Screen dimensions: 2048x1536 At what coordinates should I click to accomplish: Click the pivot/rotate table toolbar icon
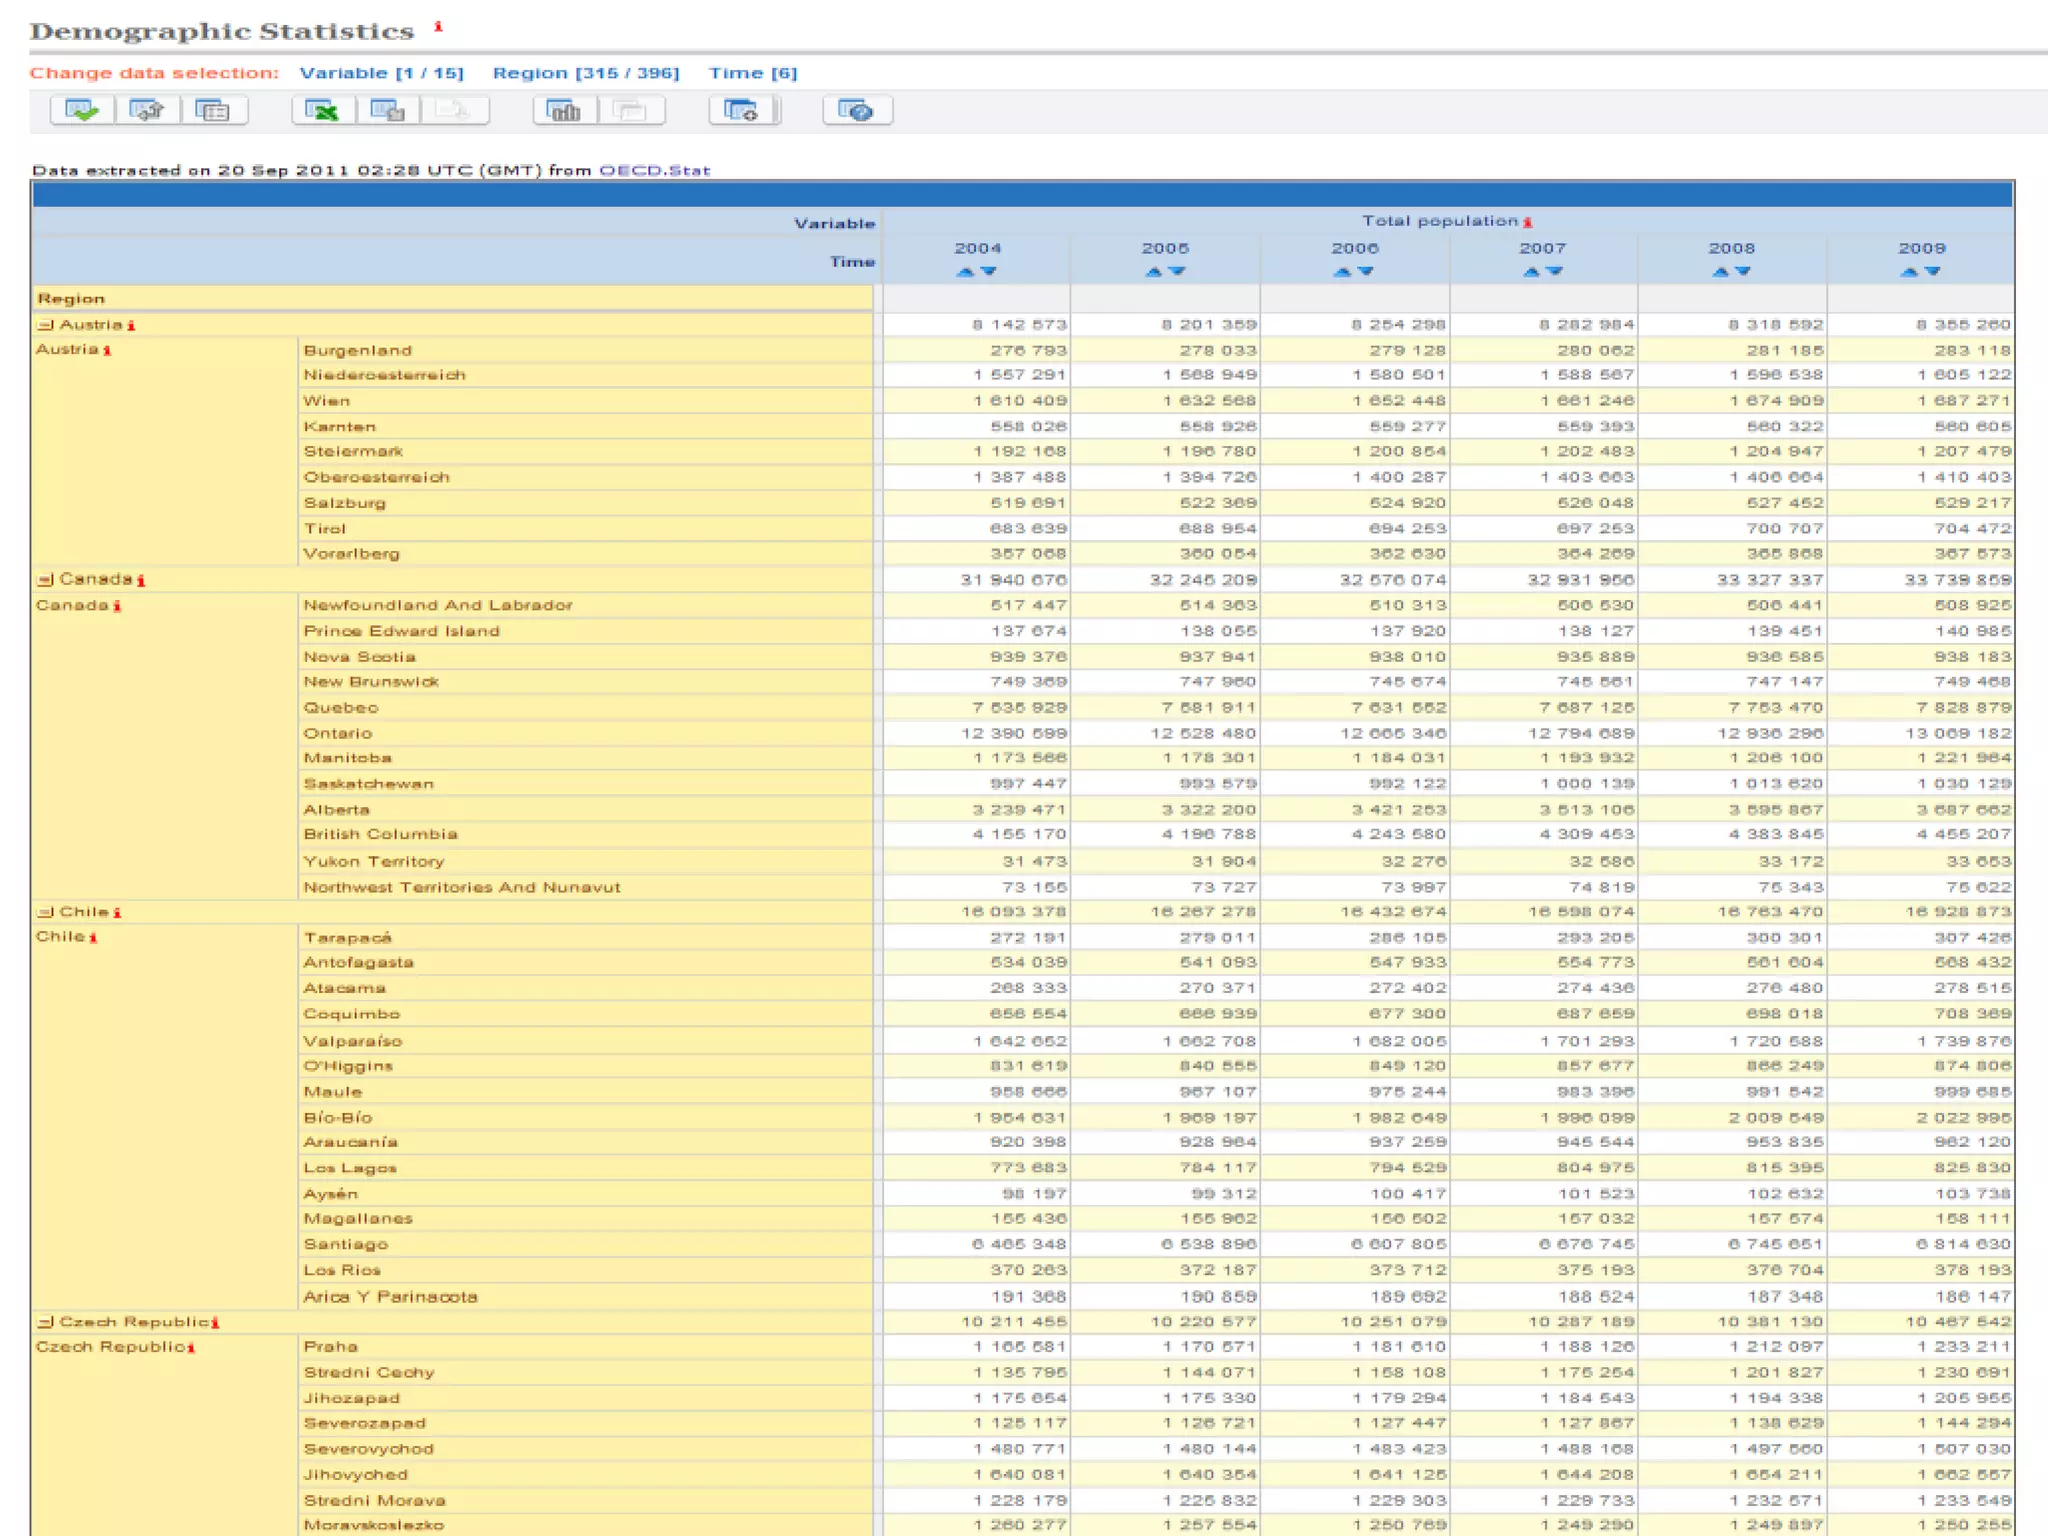point(147,110)
